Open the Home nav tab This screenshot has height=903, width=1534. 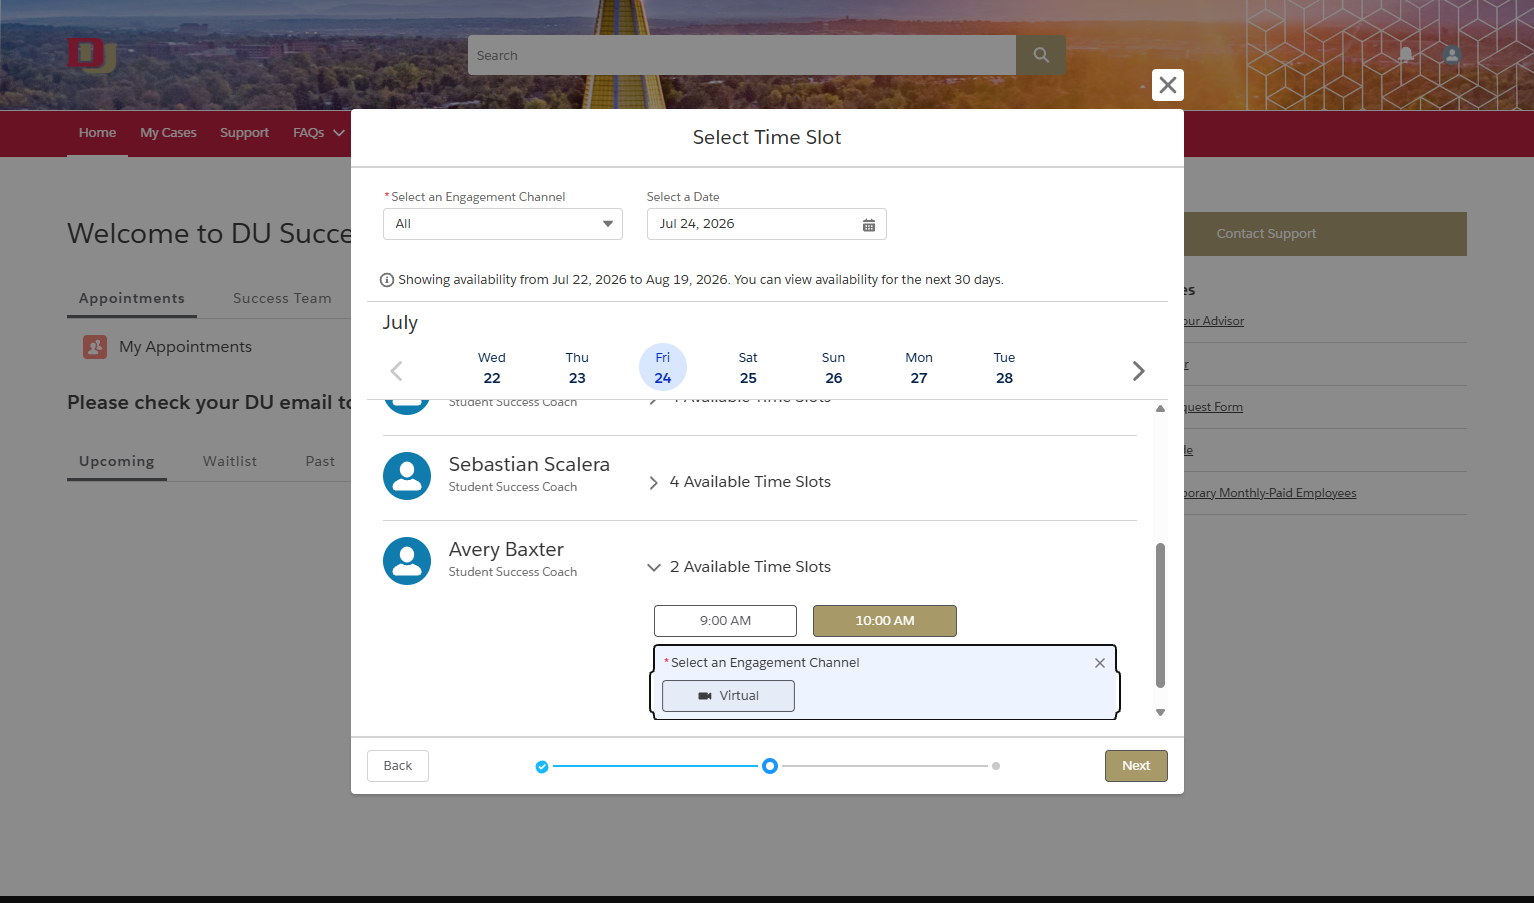(x=97, y=133)
